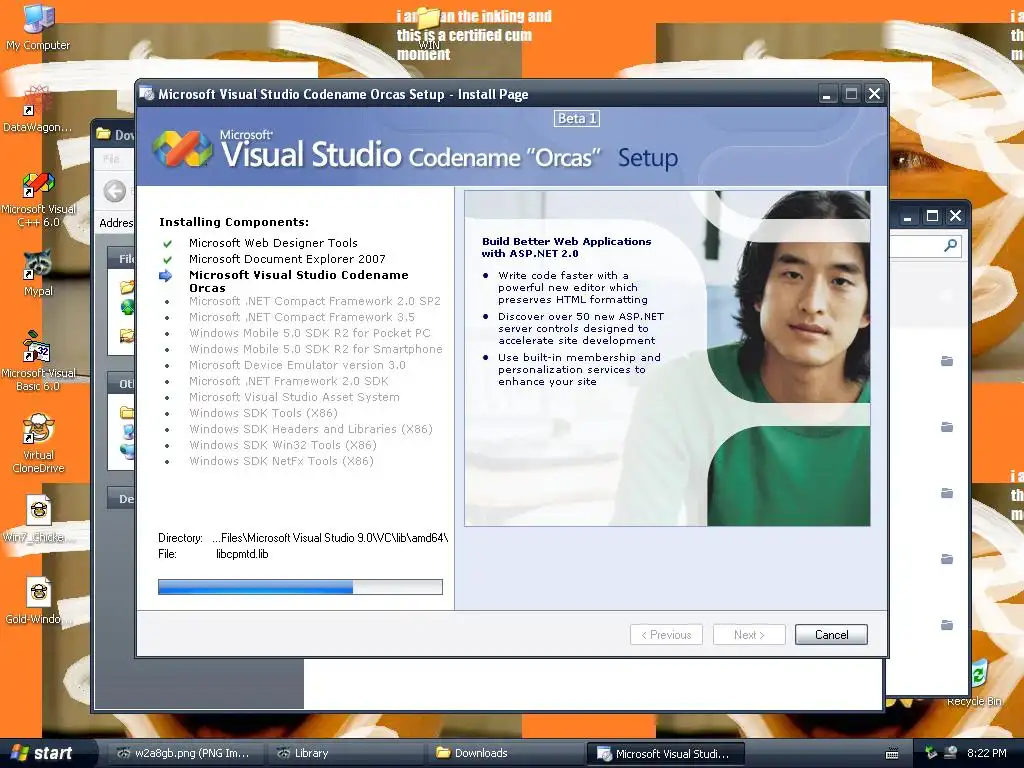The width and height of the screenshot is (1024, 768).
Task: Click the Beta 1 label in banner
Action: point(577,118)
